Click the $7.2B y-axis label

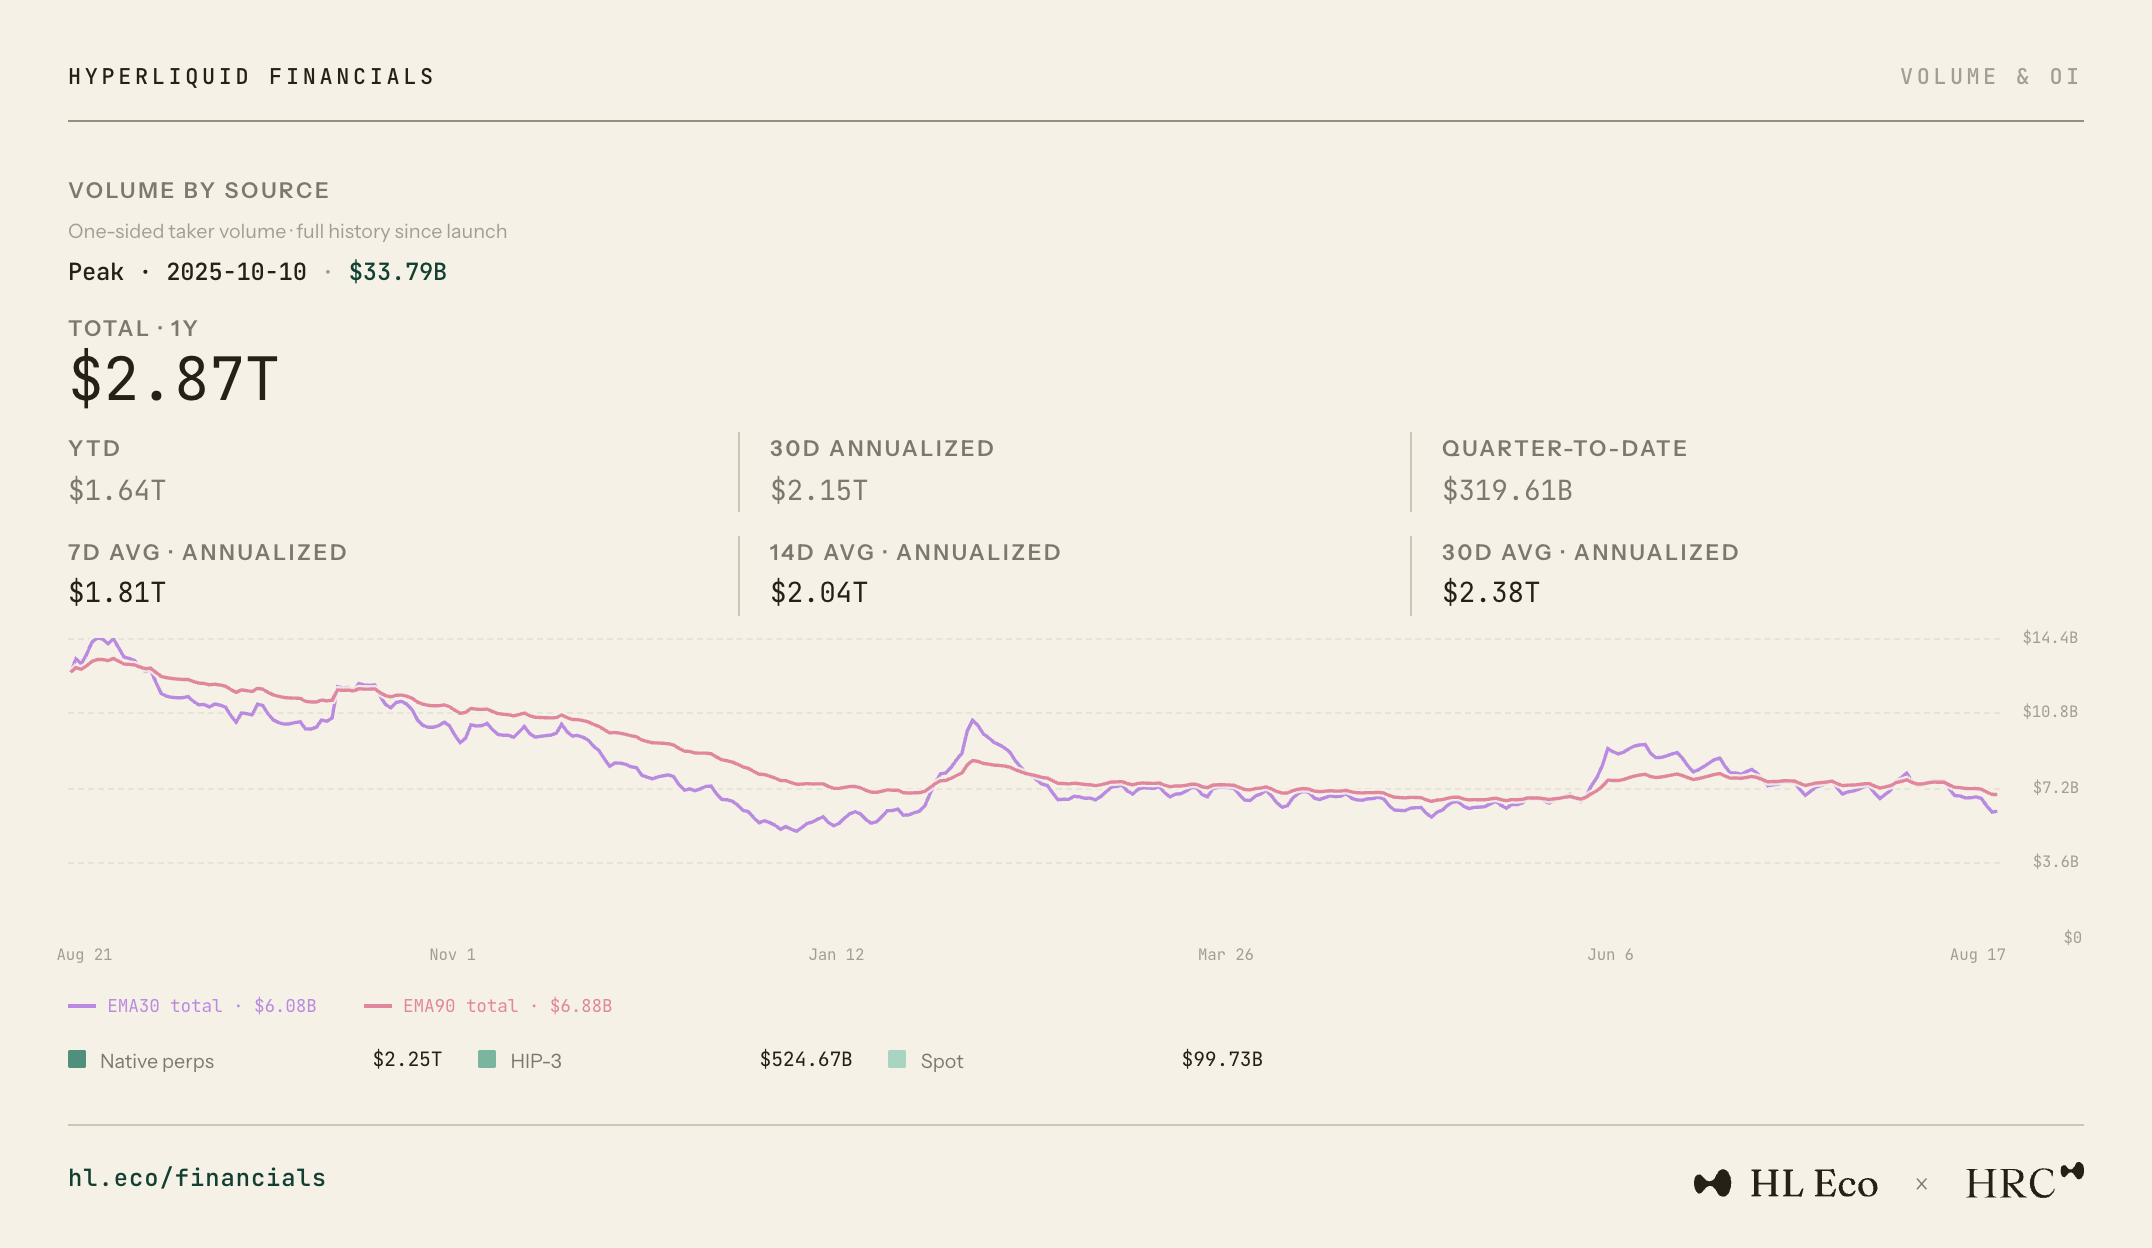tap(2055, 788)
